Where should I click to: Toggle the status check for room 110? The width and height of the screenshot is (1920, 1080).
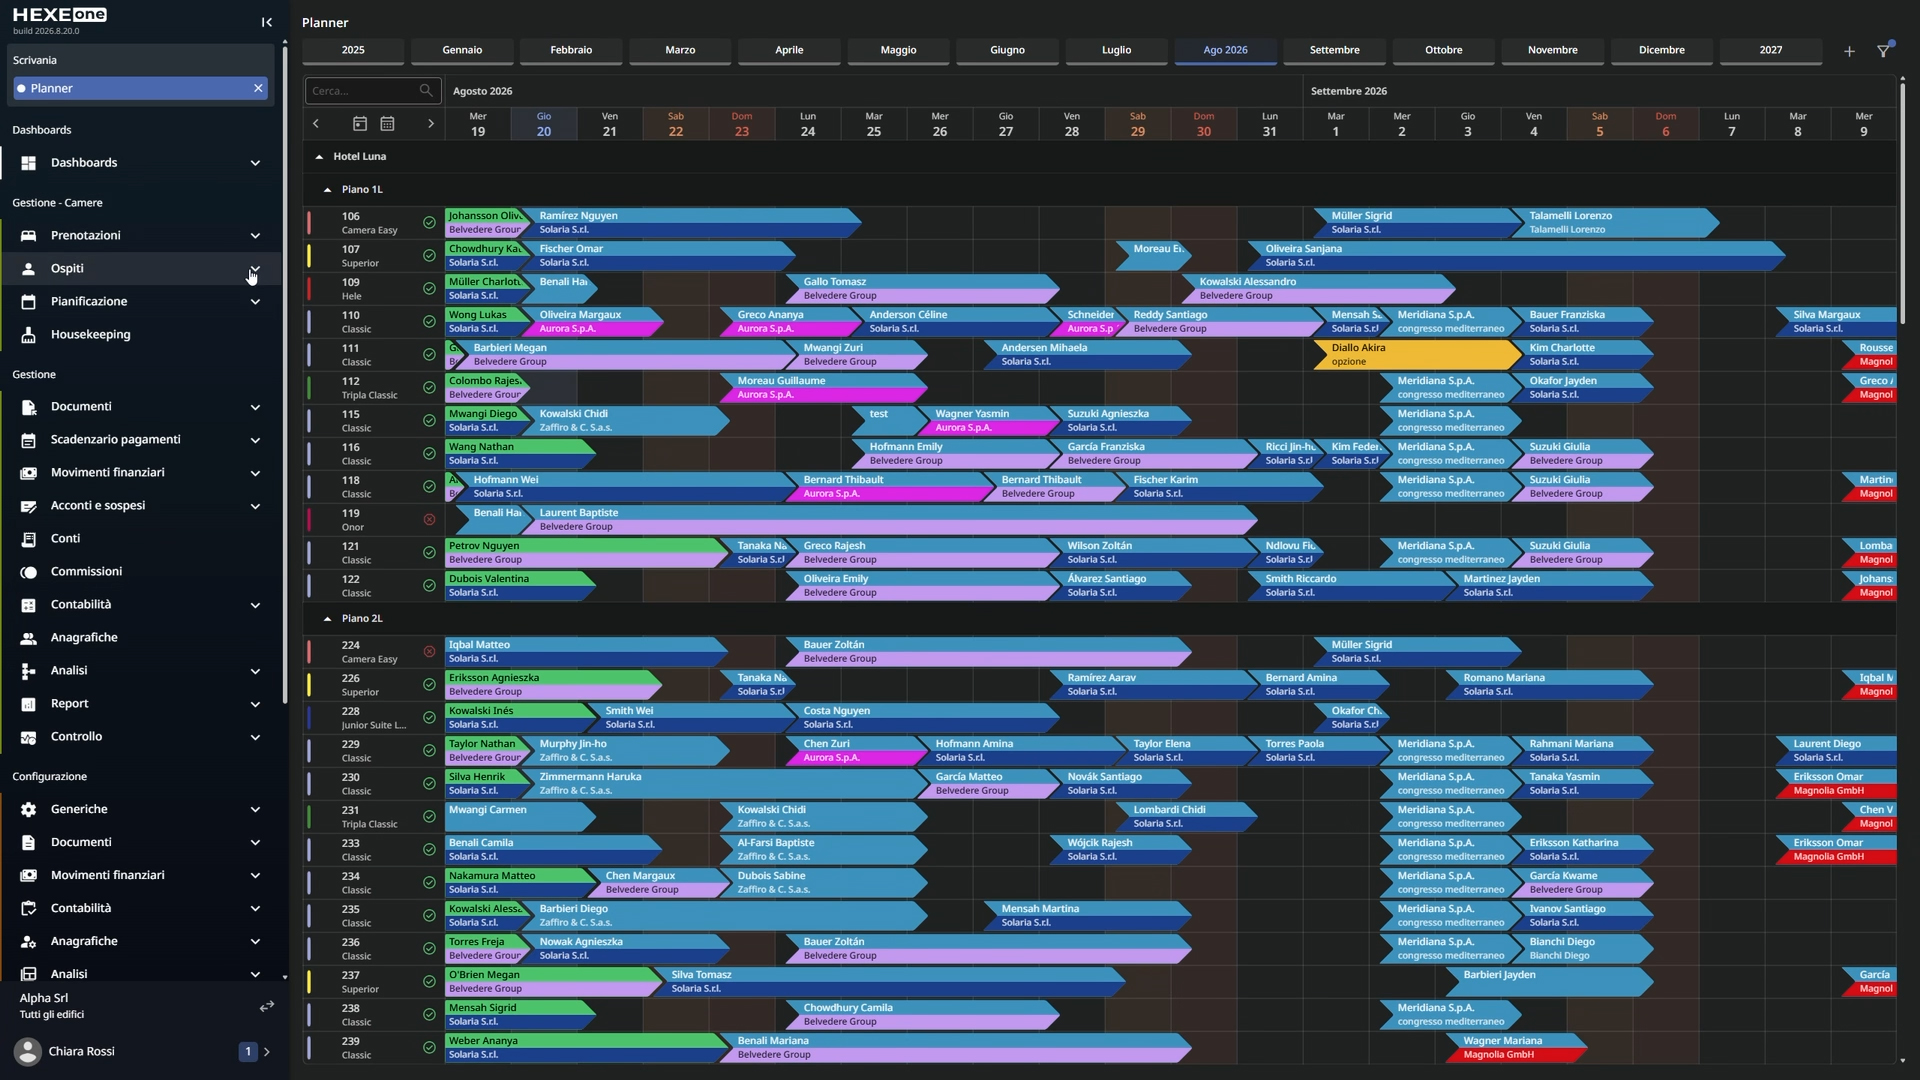coord(429,322)
